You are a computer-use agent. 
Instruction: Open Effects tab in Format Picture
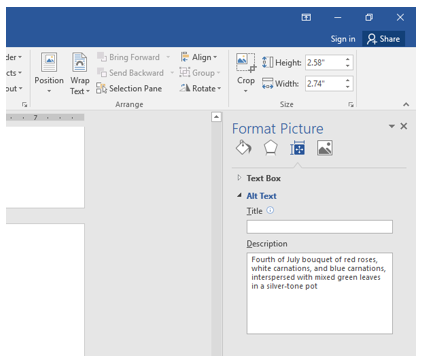[x=270, y=148]
